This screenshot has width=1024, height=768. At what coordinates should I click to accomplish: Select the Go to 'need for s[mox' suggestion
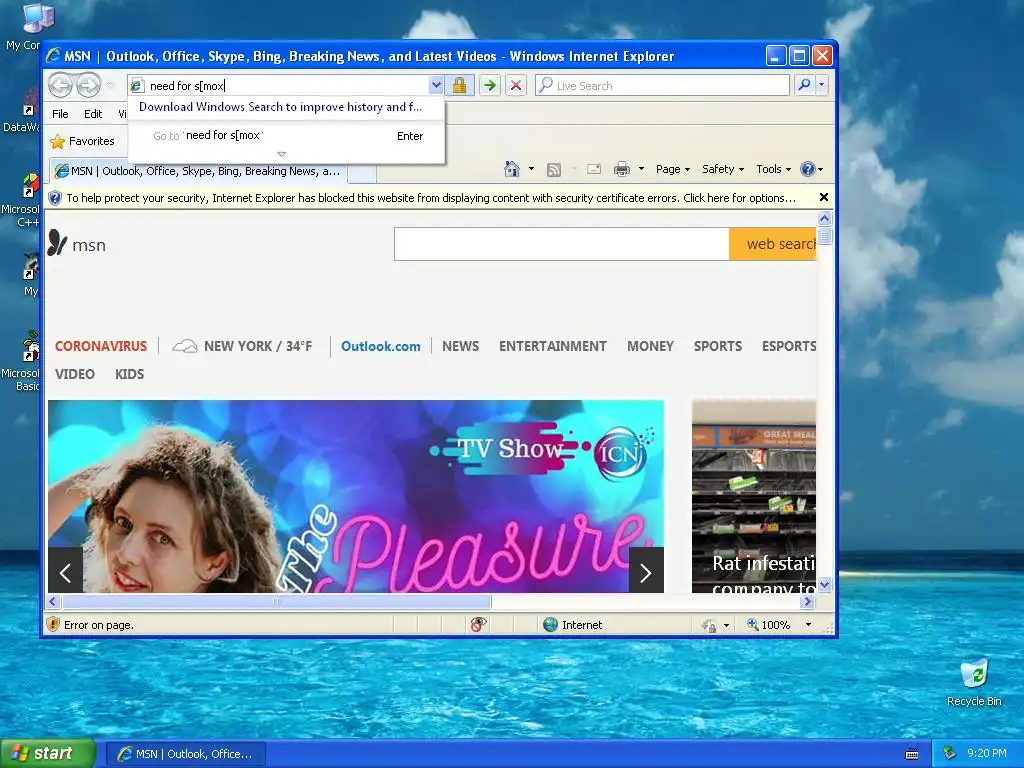286,136
